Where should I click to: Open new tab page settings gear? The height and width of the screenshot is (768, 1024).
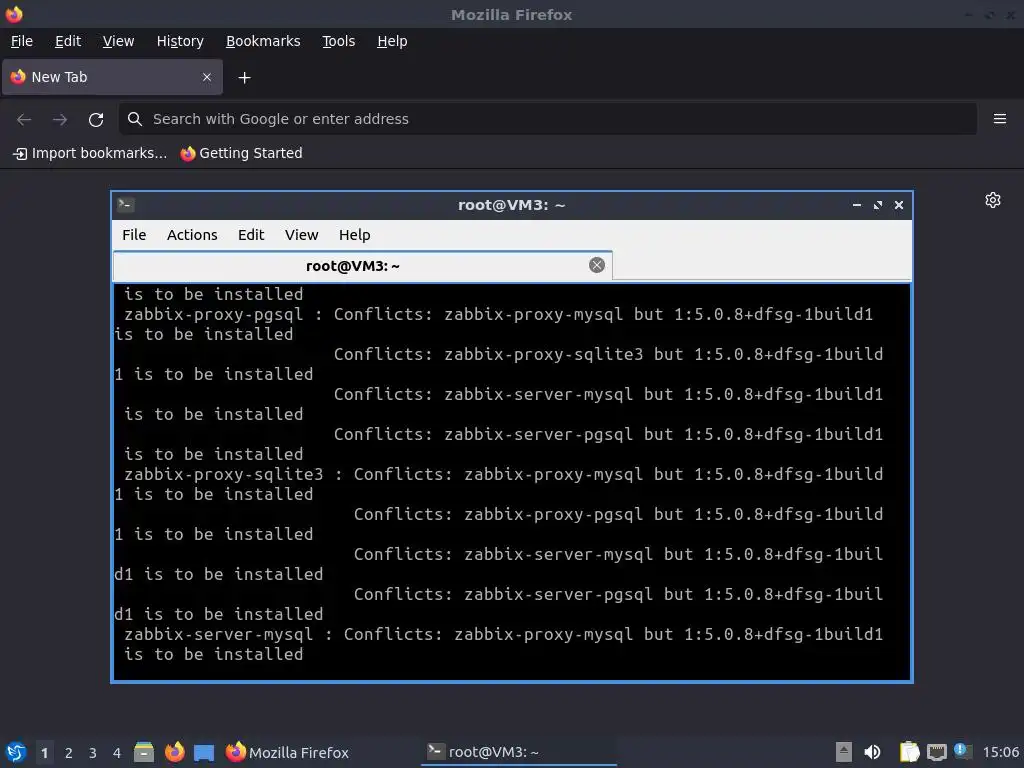pos(993,200)
